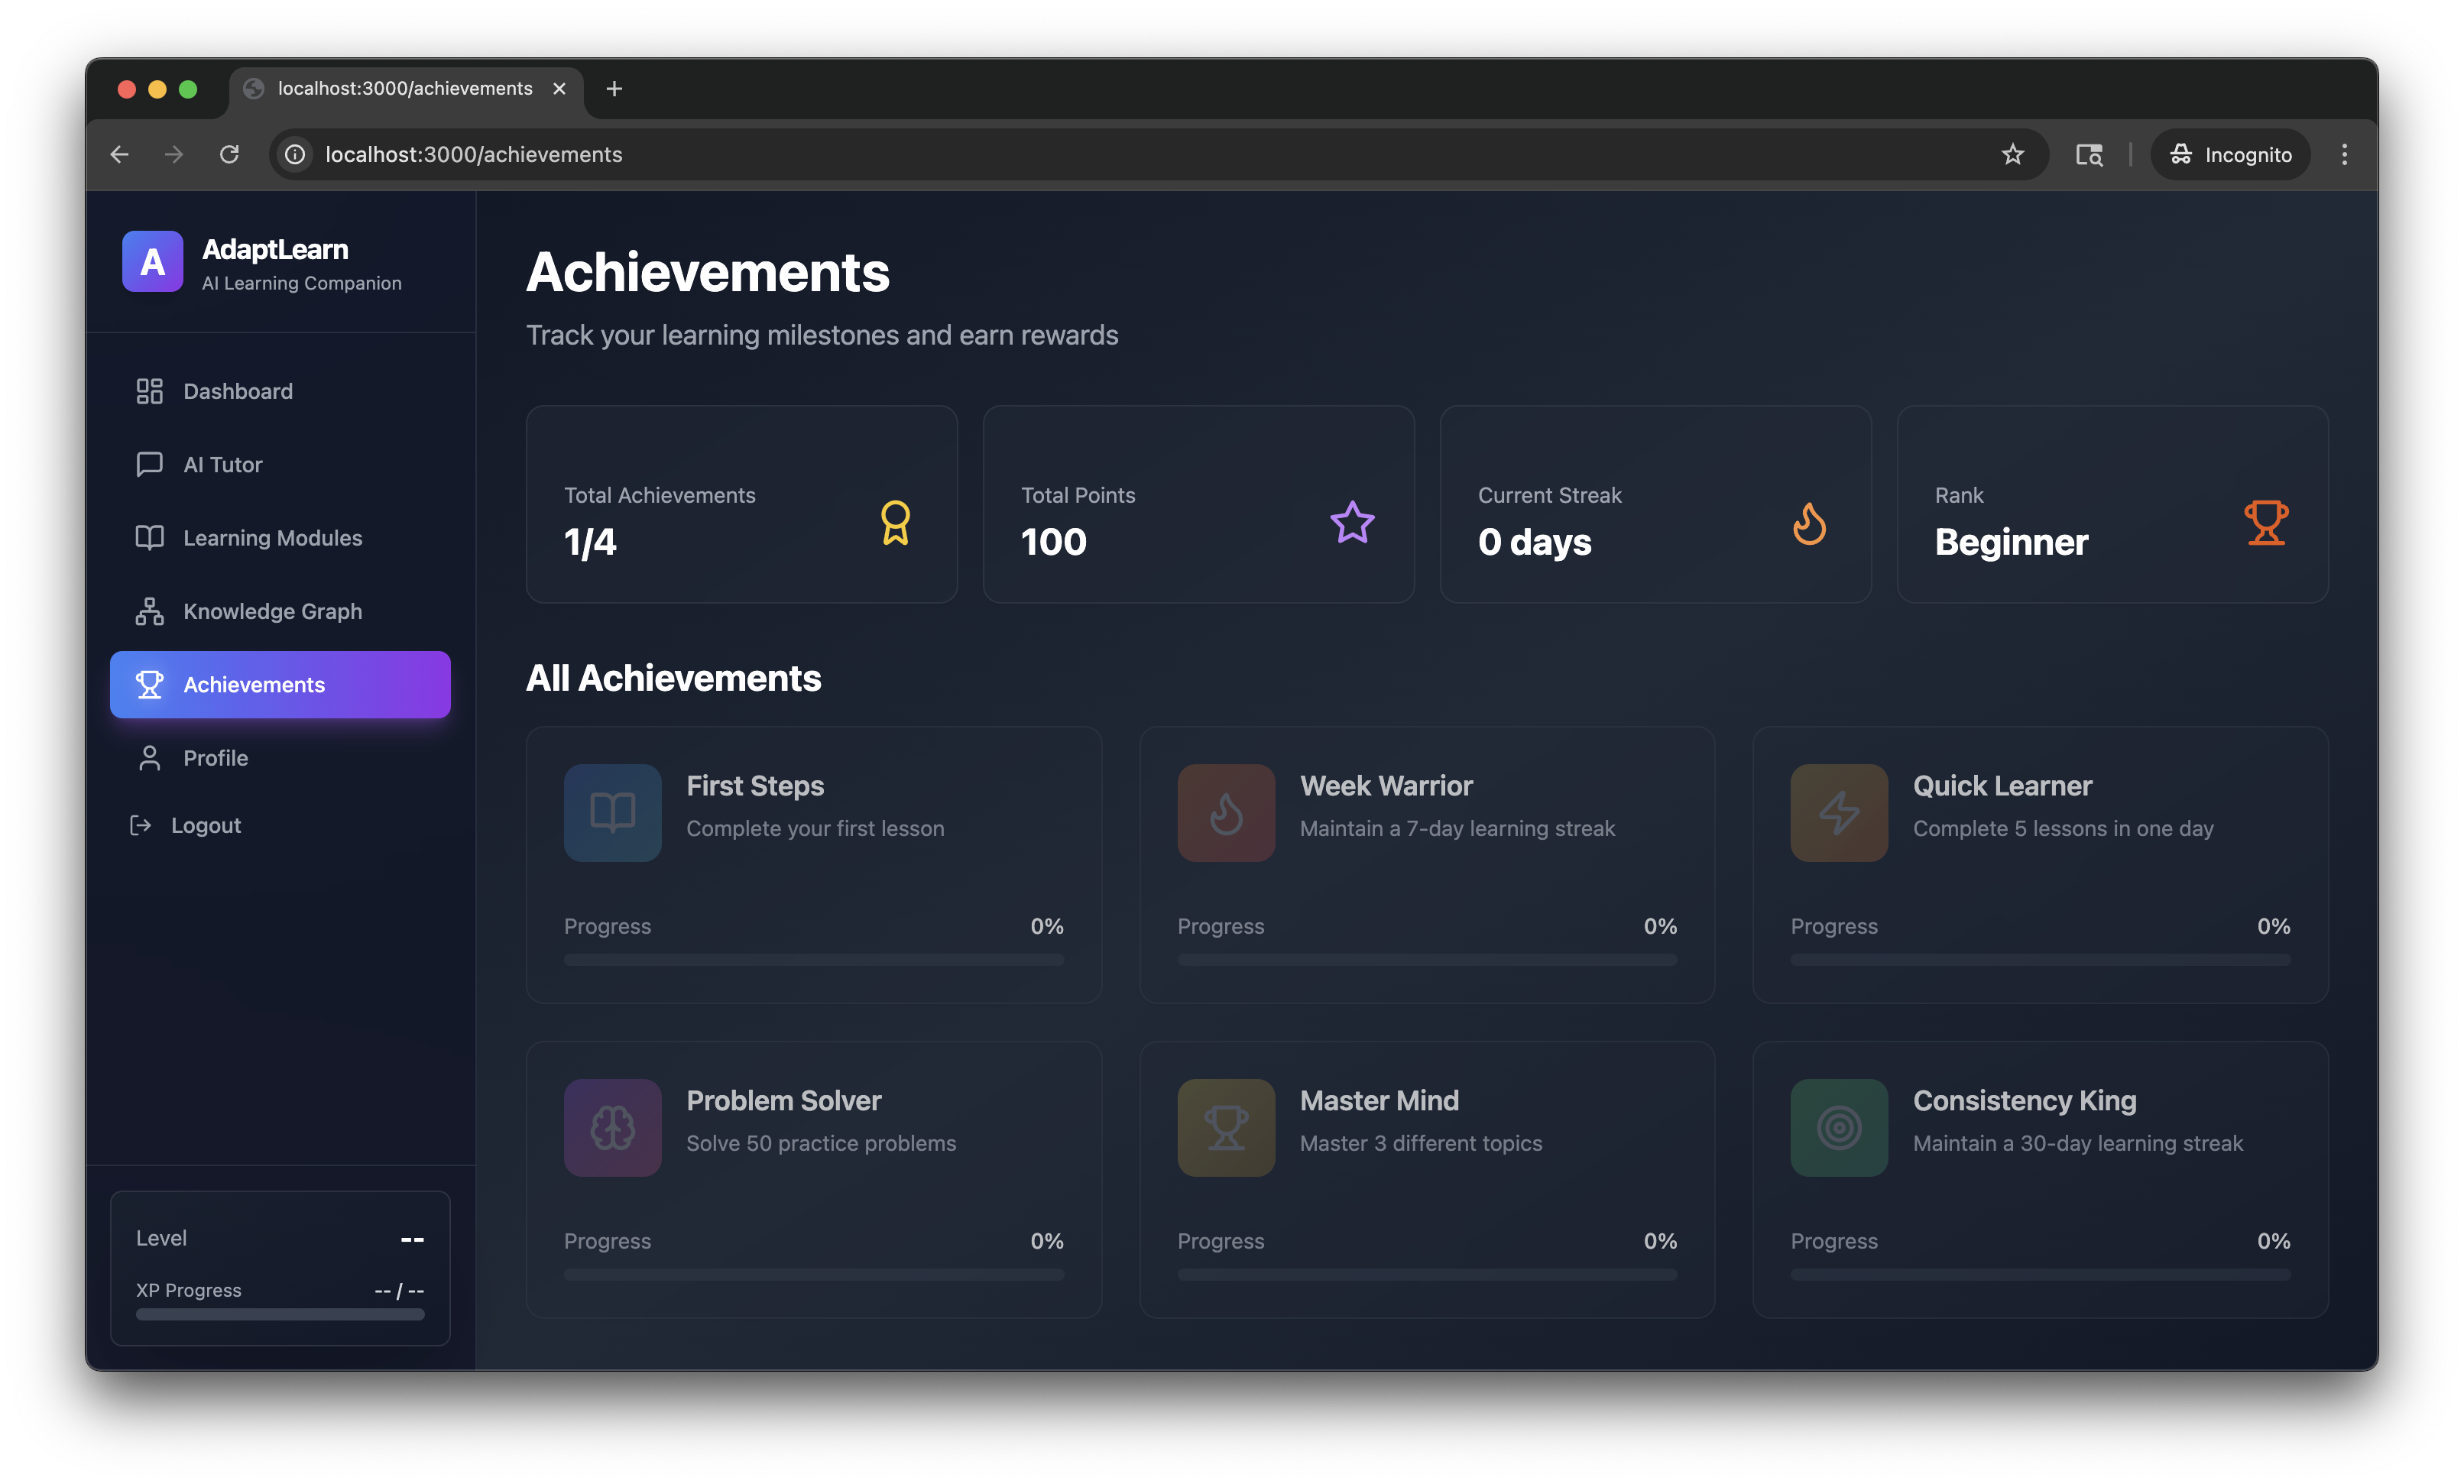Open the Chrome three-dot menu
The height and width of the screenshot is (1484, 2464).
2344,154
